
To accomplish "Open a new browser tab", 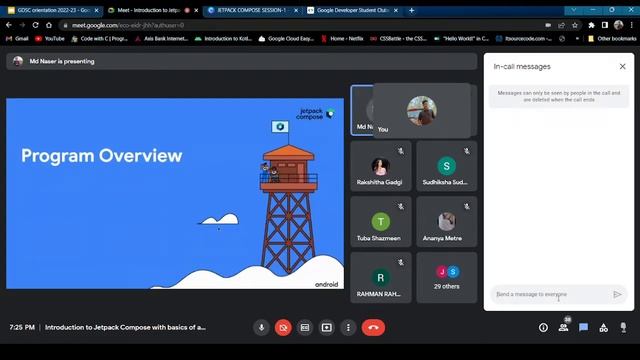I will click(411, 10).
